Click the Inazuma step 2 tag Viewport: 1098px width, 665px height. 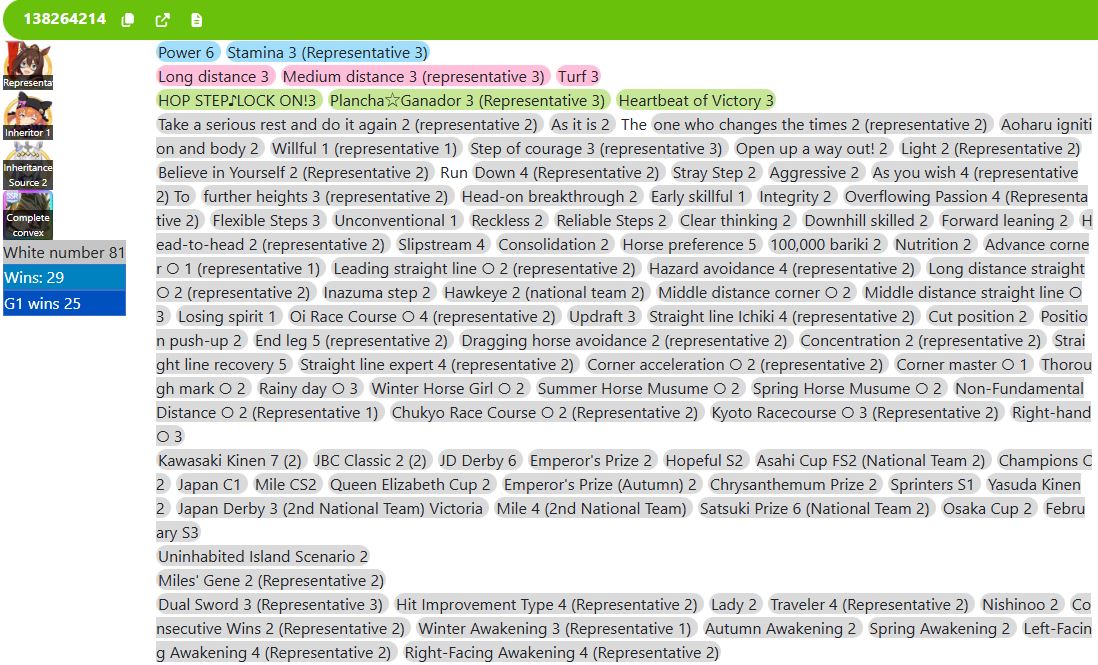pos(377,293)
